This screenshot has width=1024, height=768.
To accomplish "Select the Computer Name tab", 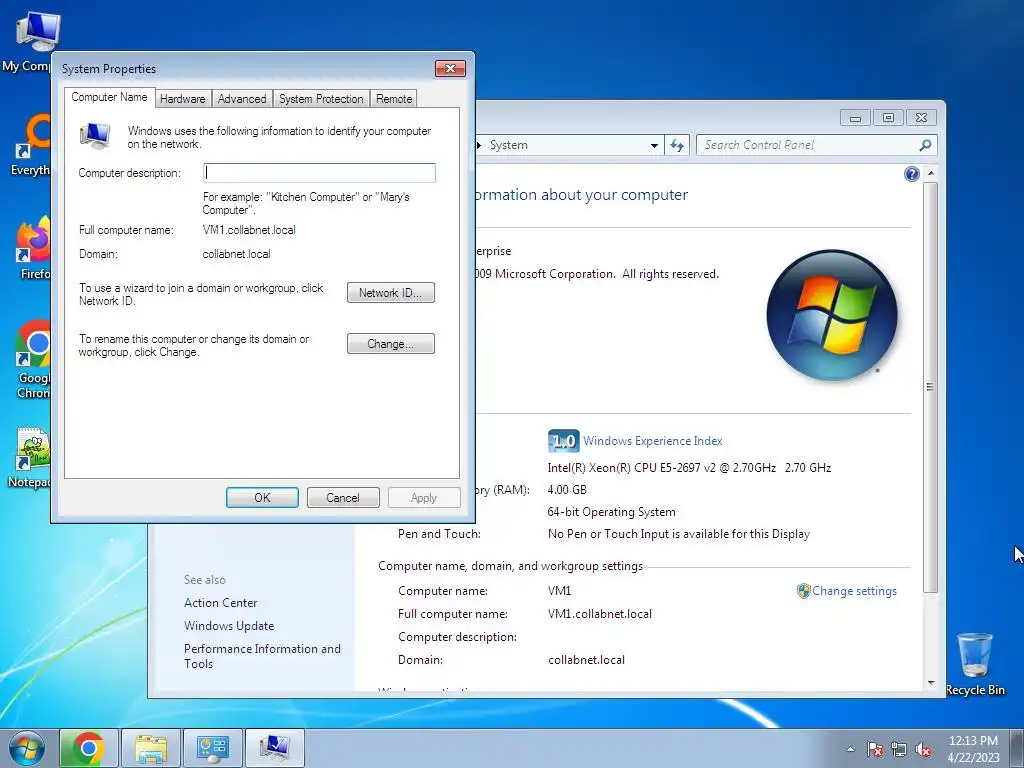I will pyautogui.click(x=109, y=97).
